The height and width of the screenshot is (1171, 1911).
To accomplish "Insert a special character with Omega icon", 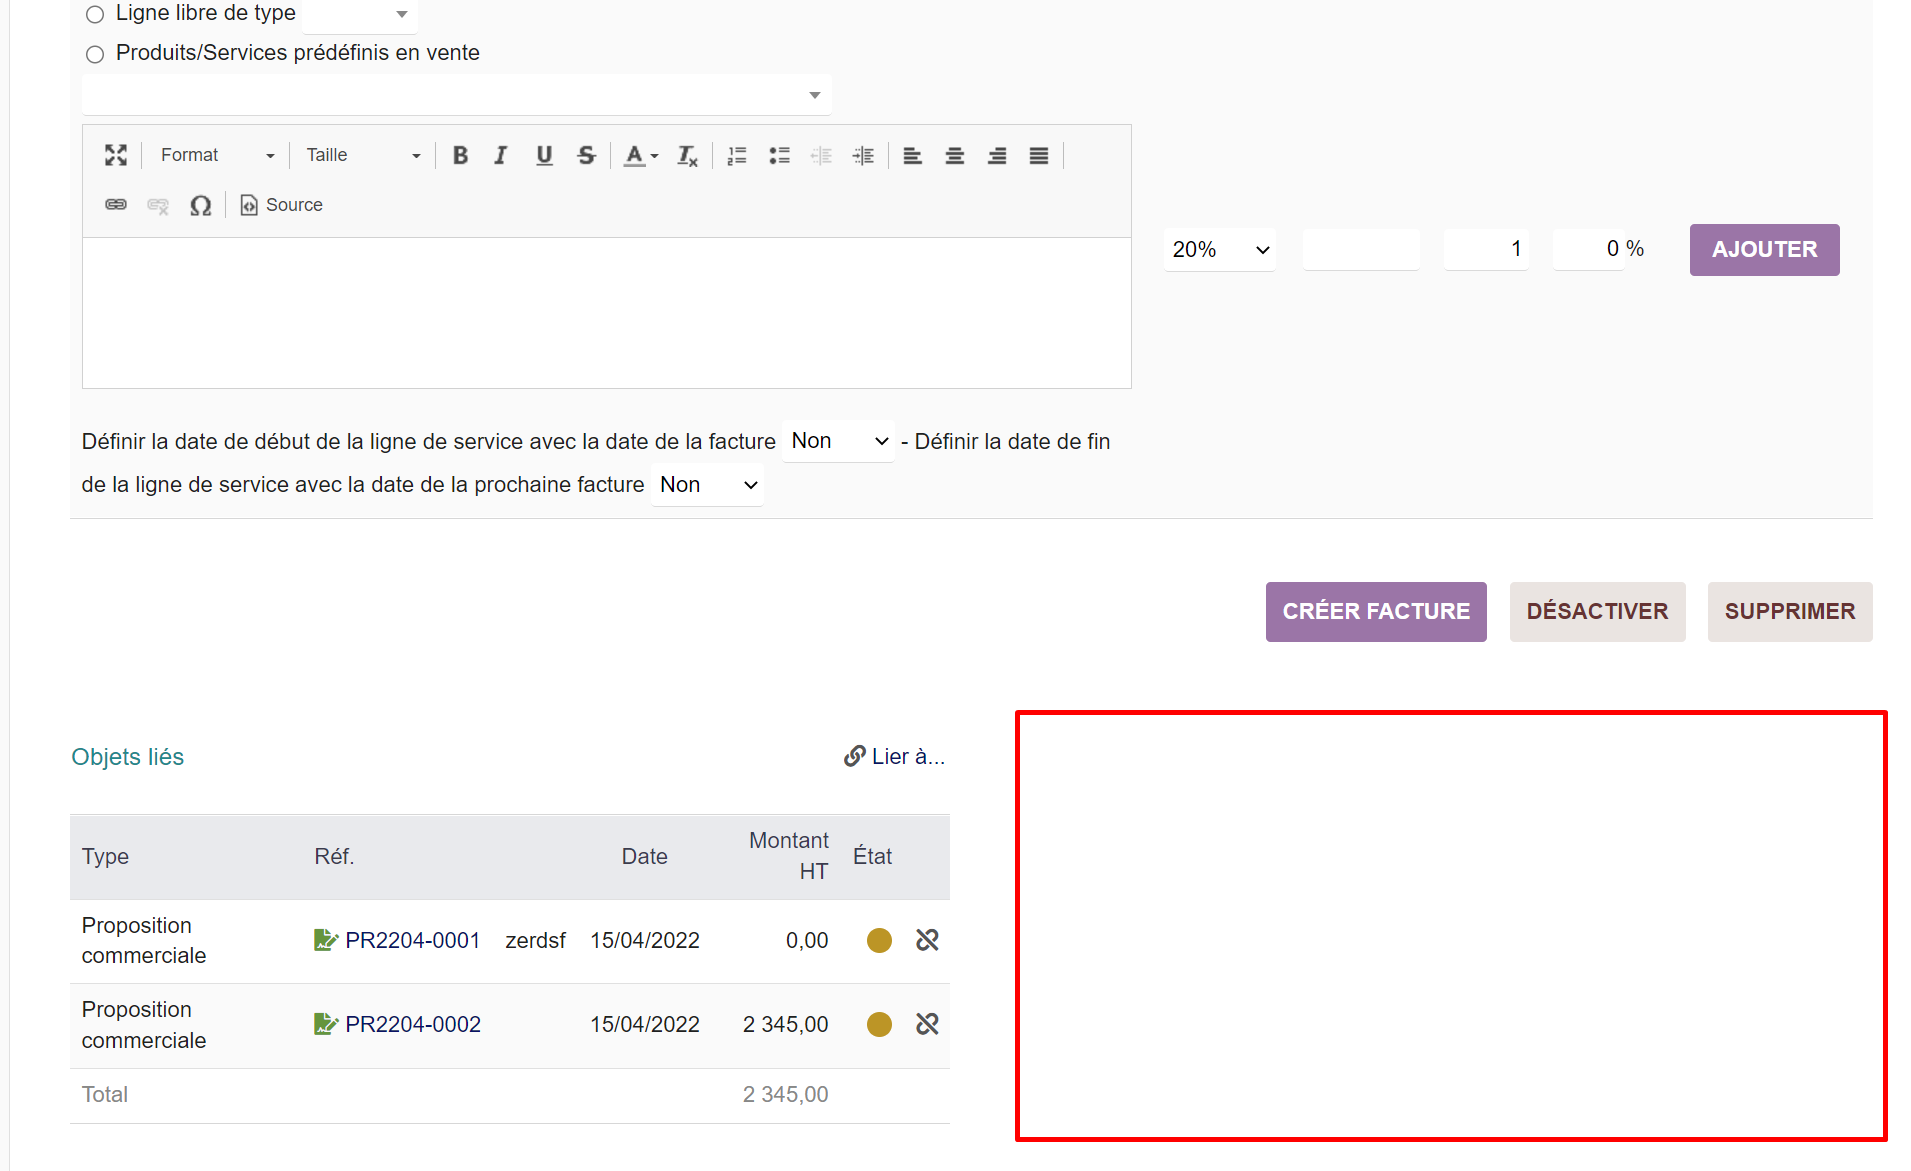I will 200,205.
